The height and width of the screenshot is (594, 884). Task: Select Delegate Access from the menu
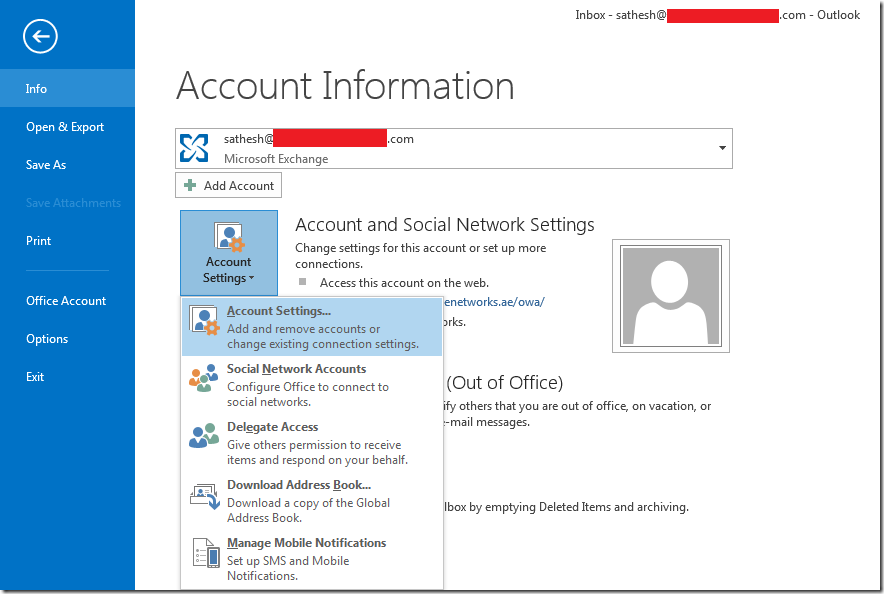click(312, 443)
